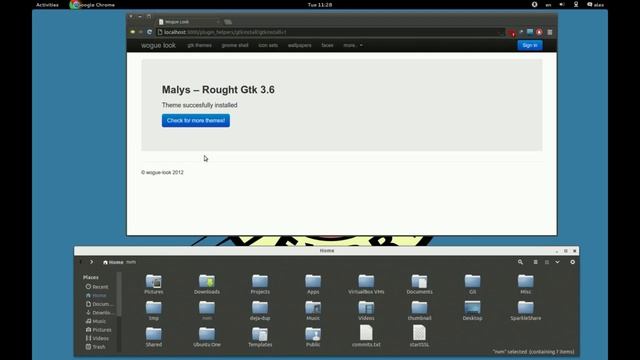Go forward in Files window

click(91, 262)
